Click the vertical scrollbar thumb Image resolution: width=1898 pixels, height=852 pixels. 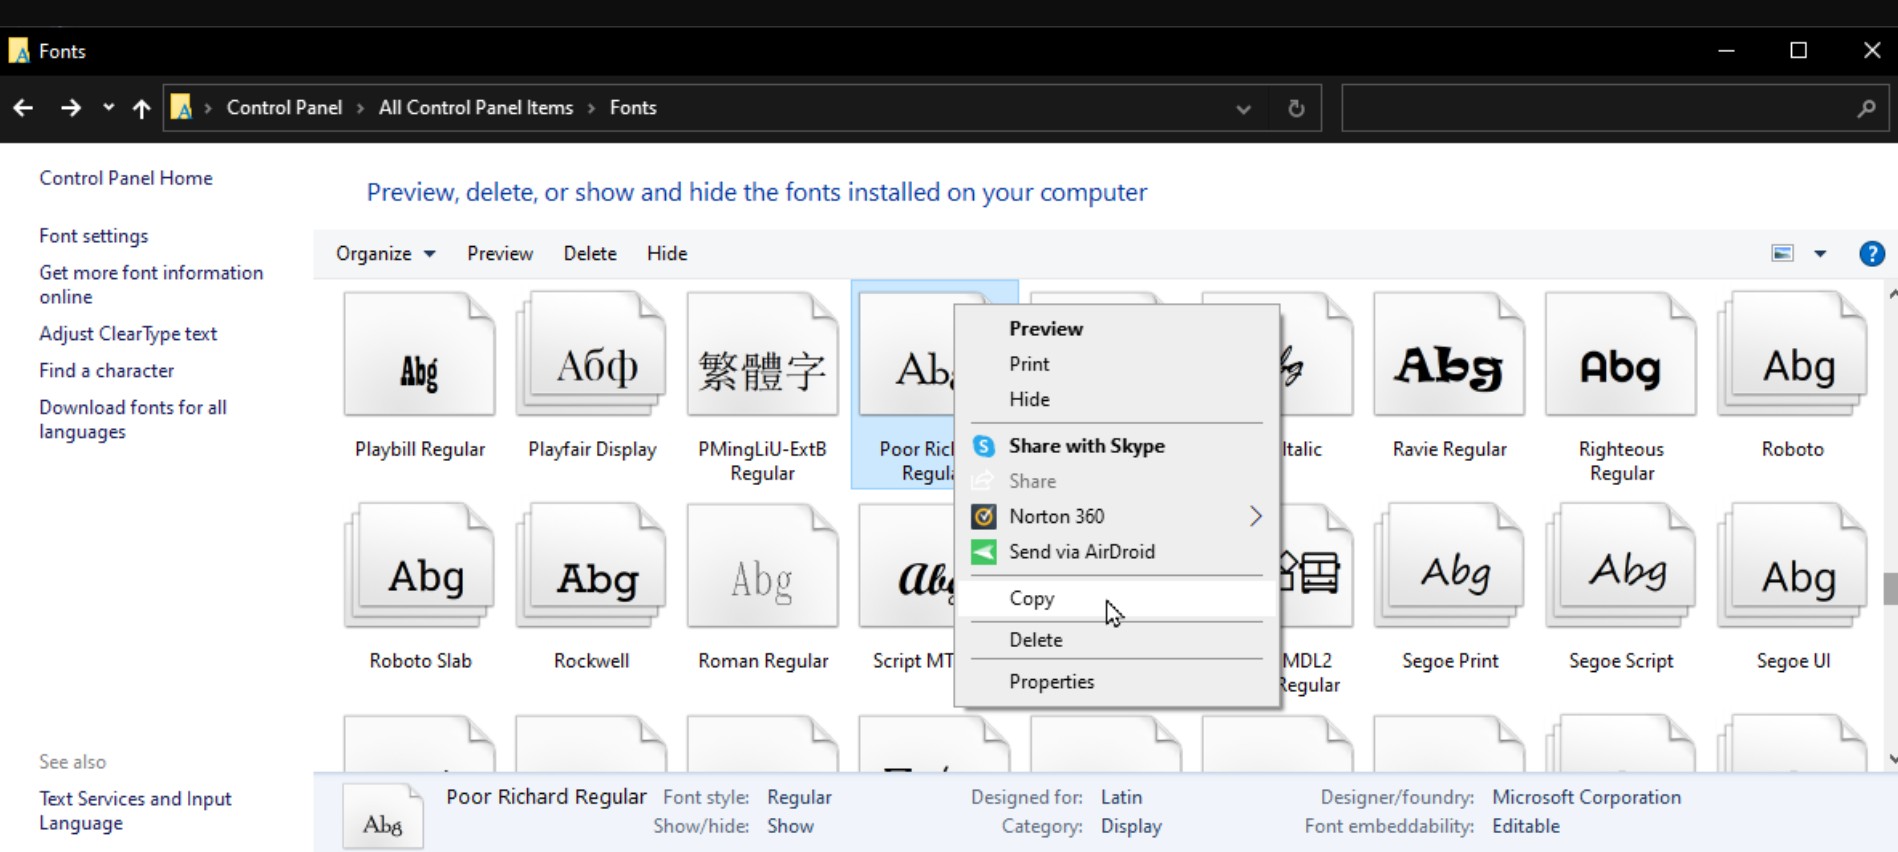click(1890, 588)
